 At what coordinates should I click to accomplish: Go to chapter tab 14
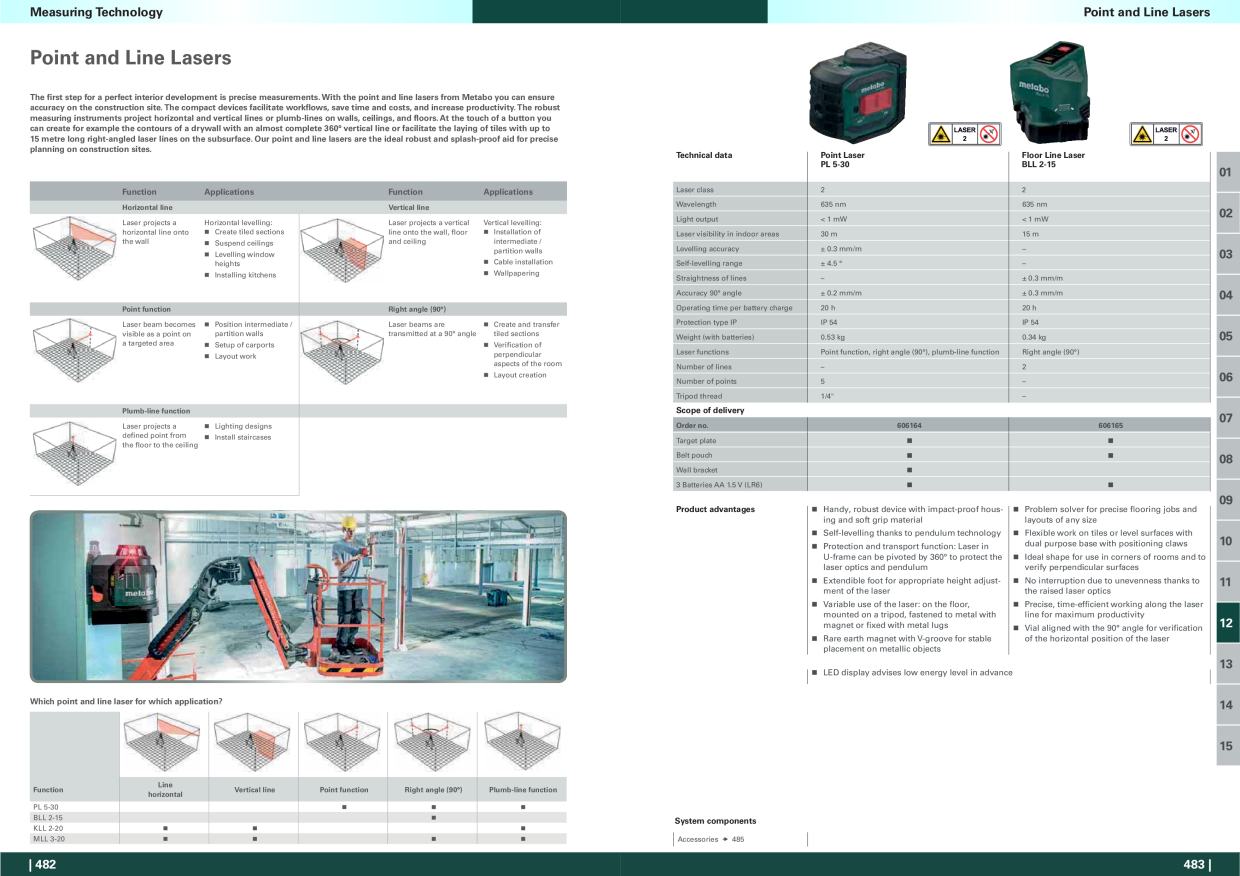coord(1226,705)
